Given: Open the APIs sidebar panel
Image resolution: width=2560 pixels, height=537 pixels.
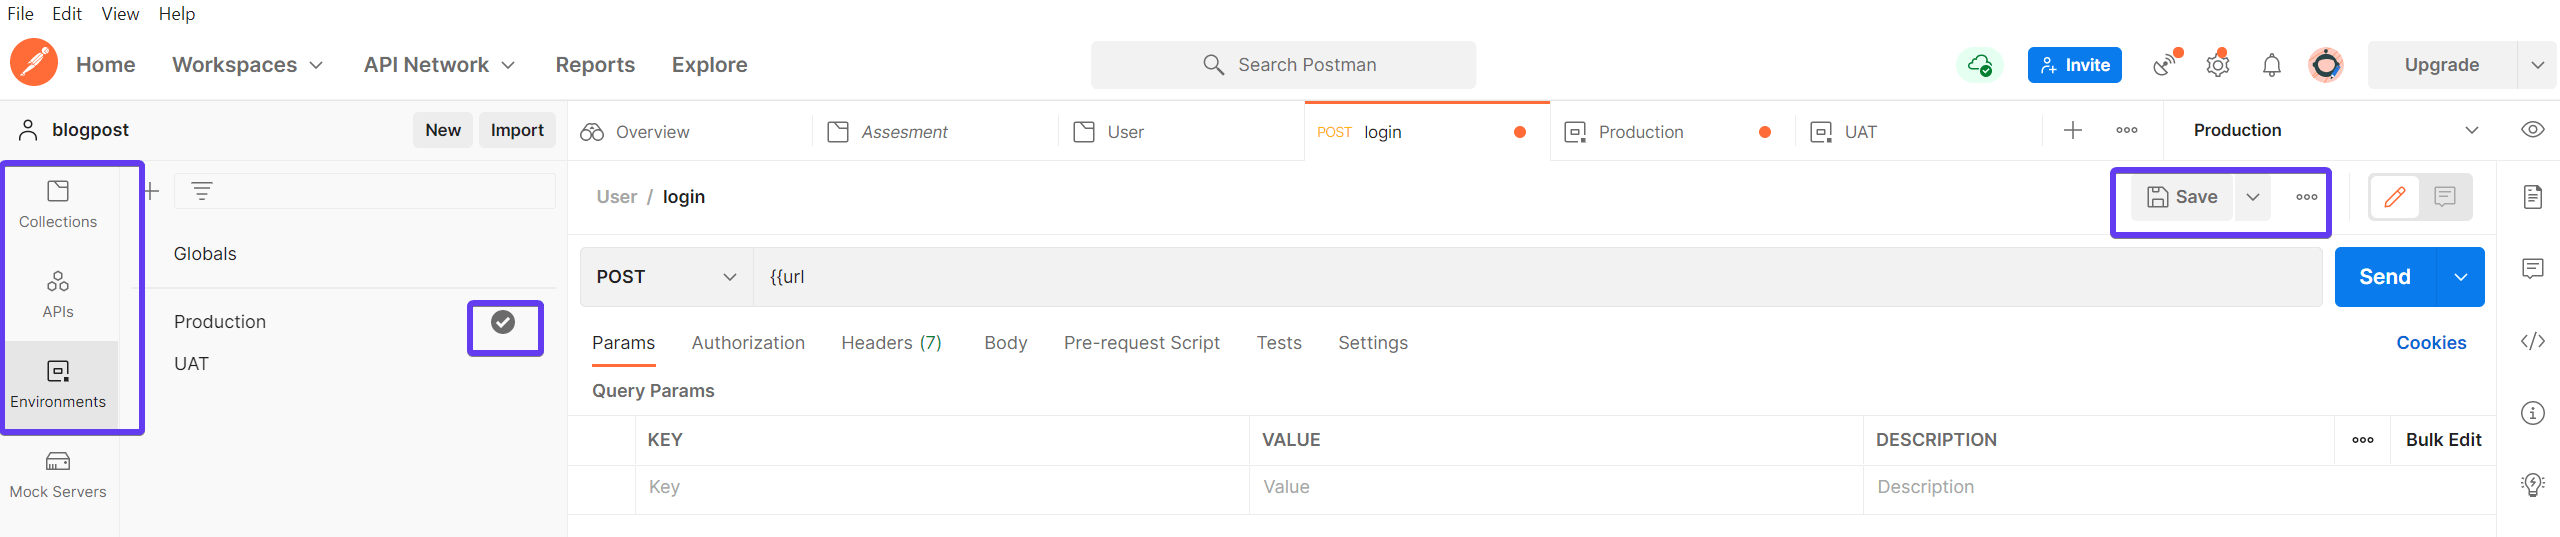Looking at the screenshot, I should (58, 295).
